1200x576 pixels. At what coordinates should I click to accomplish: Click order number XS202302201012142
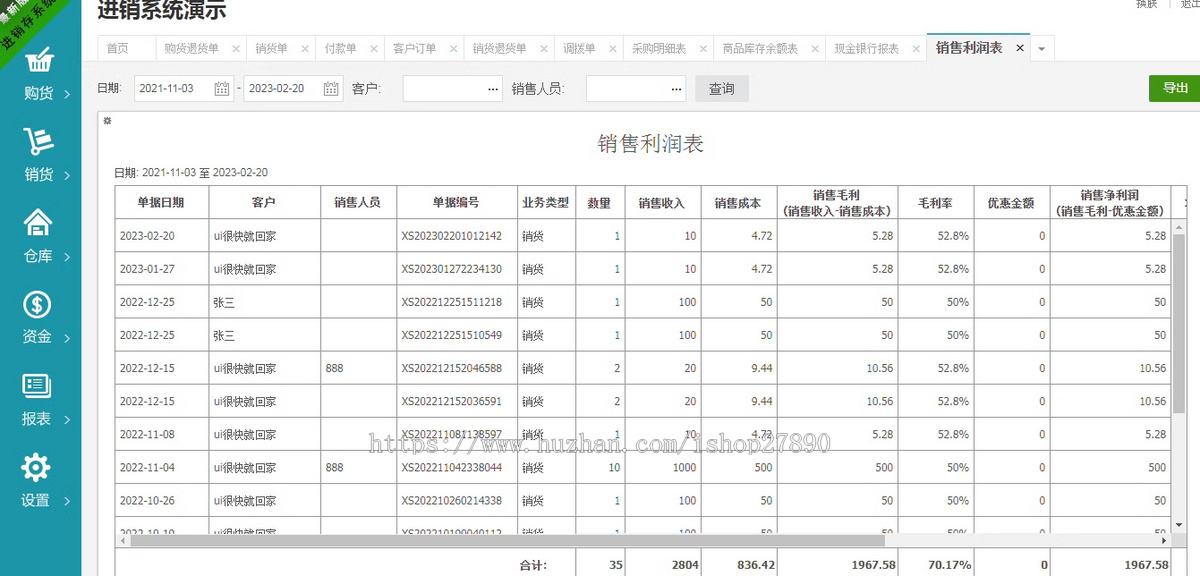tap(452, 236)
